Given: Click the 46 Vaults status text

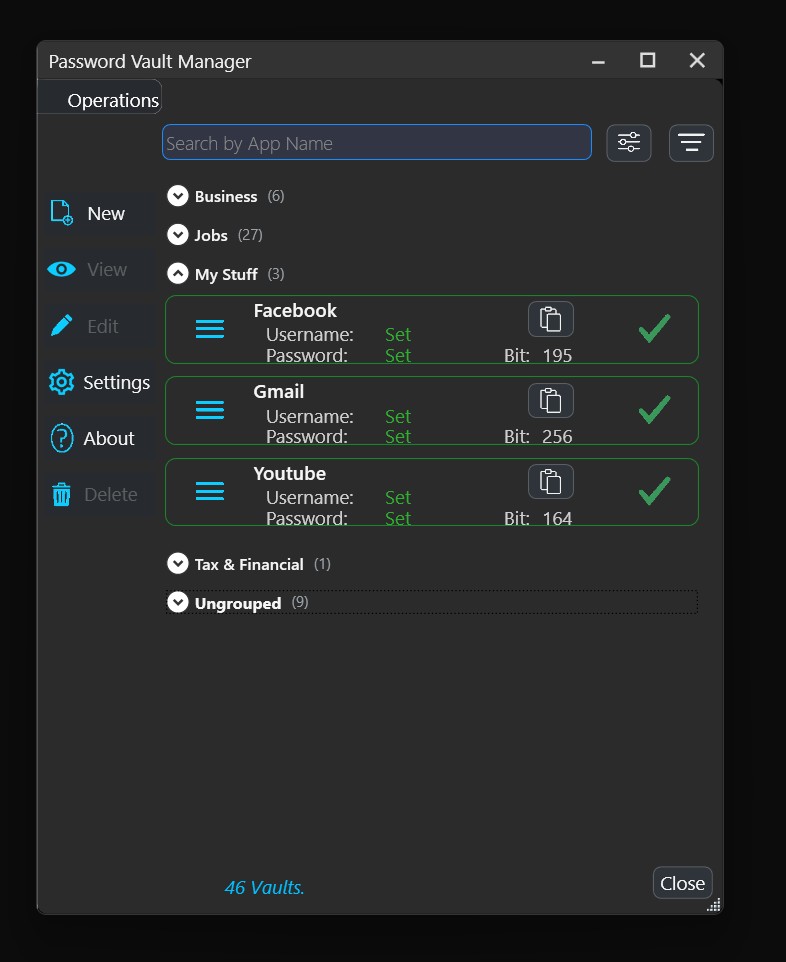Looking at the screenshot, I should click(x=264, y=887).
